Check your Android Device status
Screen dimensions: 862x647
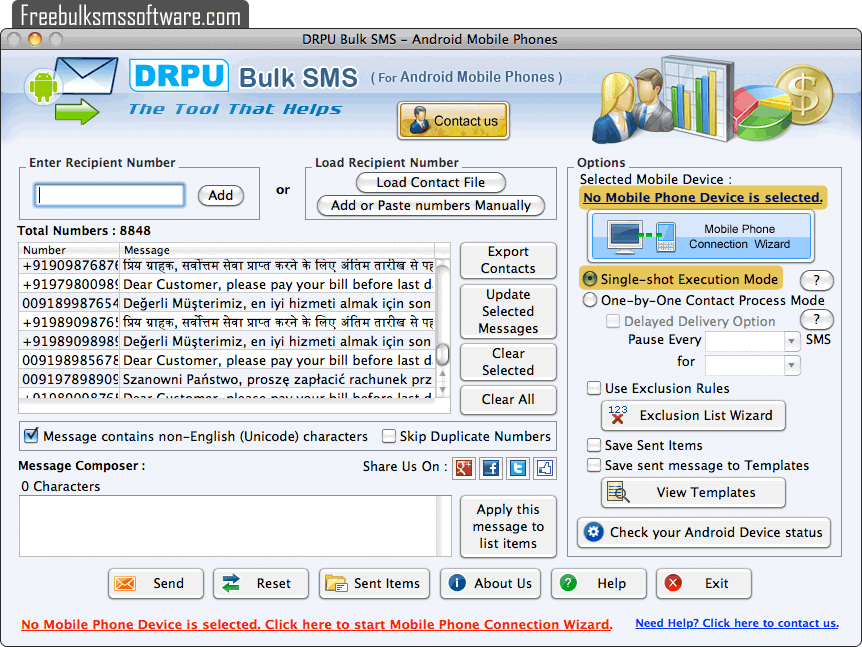704,532
